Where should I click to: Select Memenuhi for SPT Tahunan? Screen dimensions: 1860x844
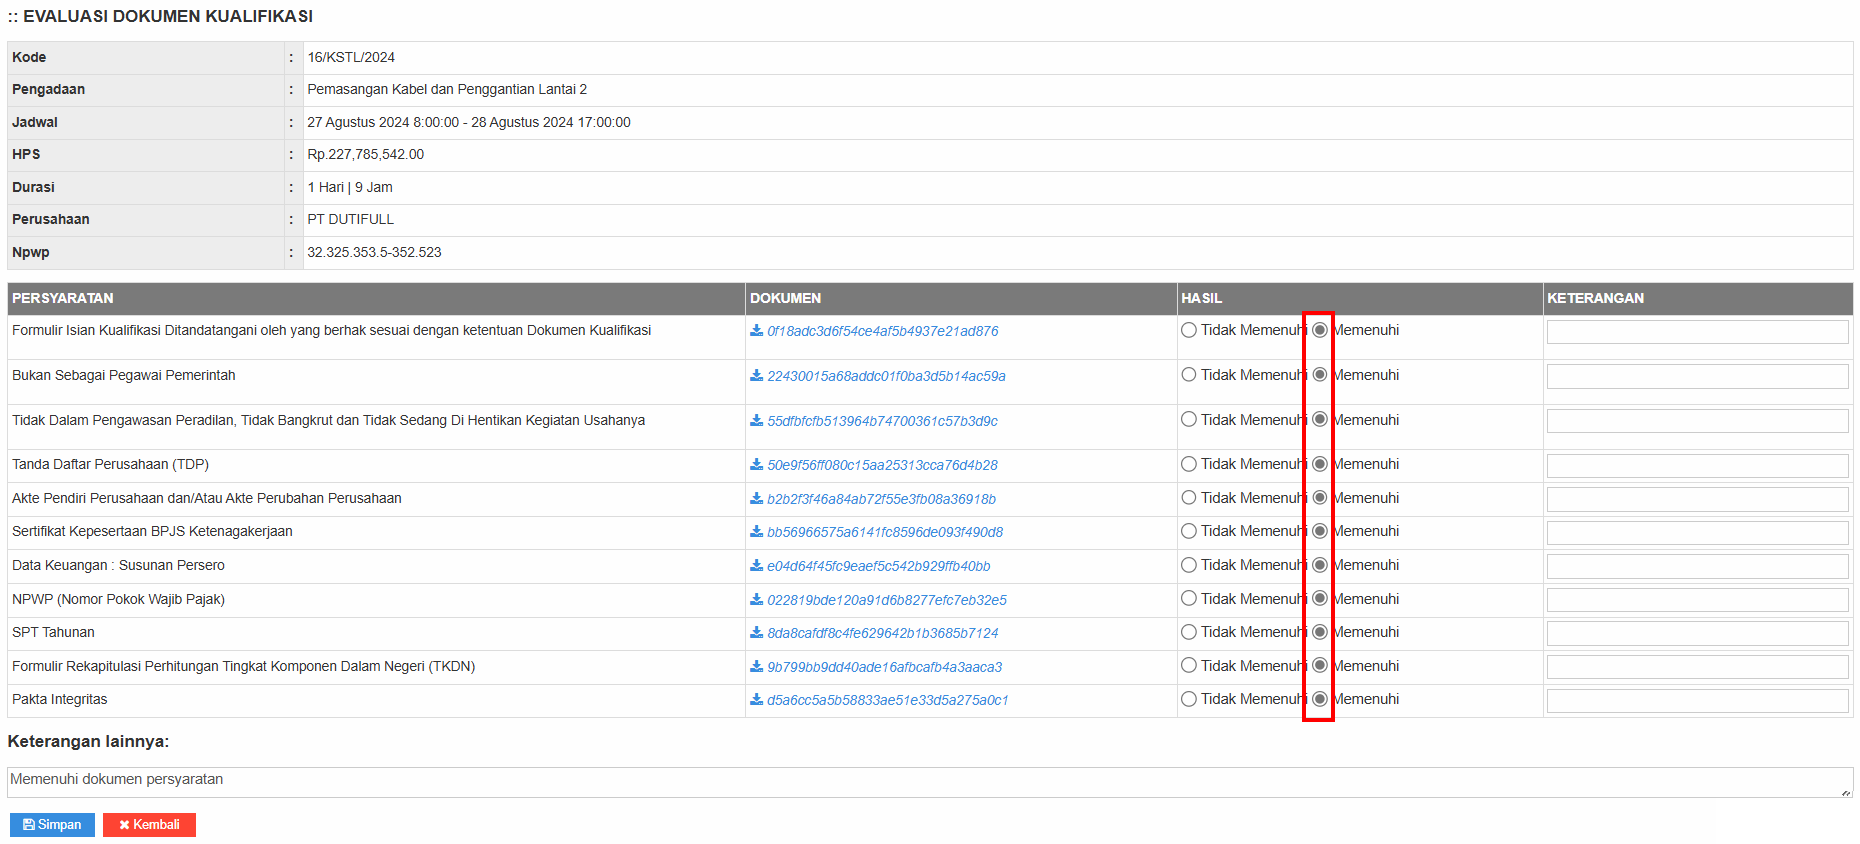click(x=1320, y=632)
